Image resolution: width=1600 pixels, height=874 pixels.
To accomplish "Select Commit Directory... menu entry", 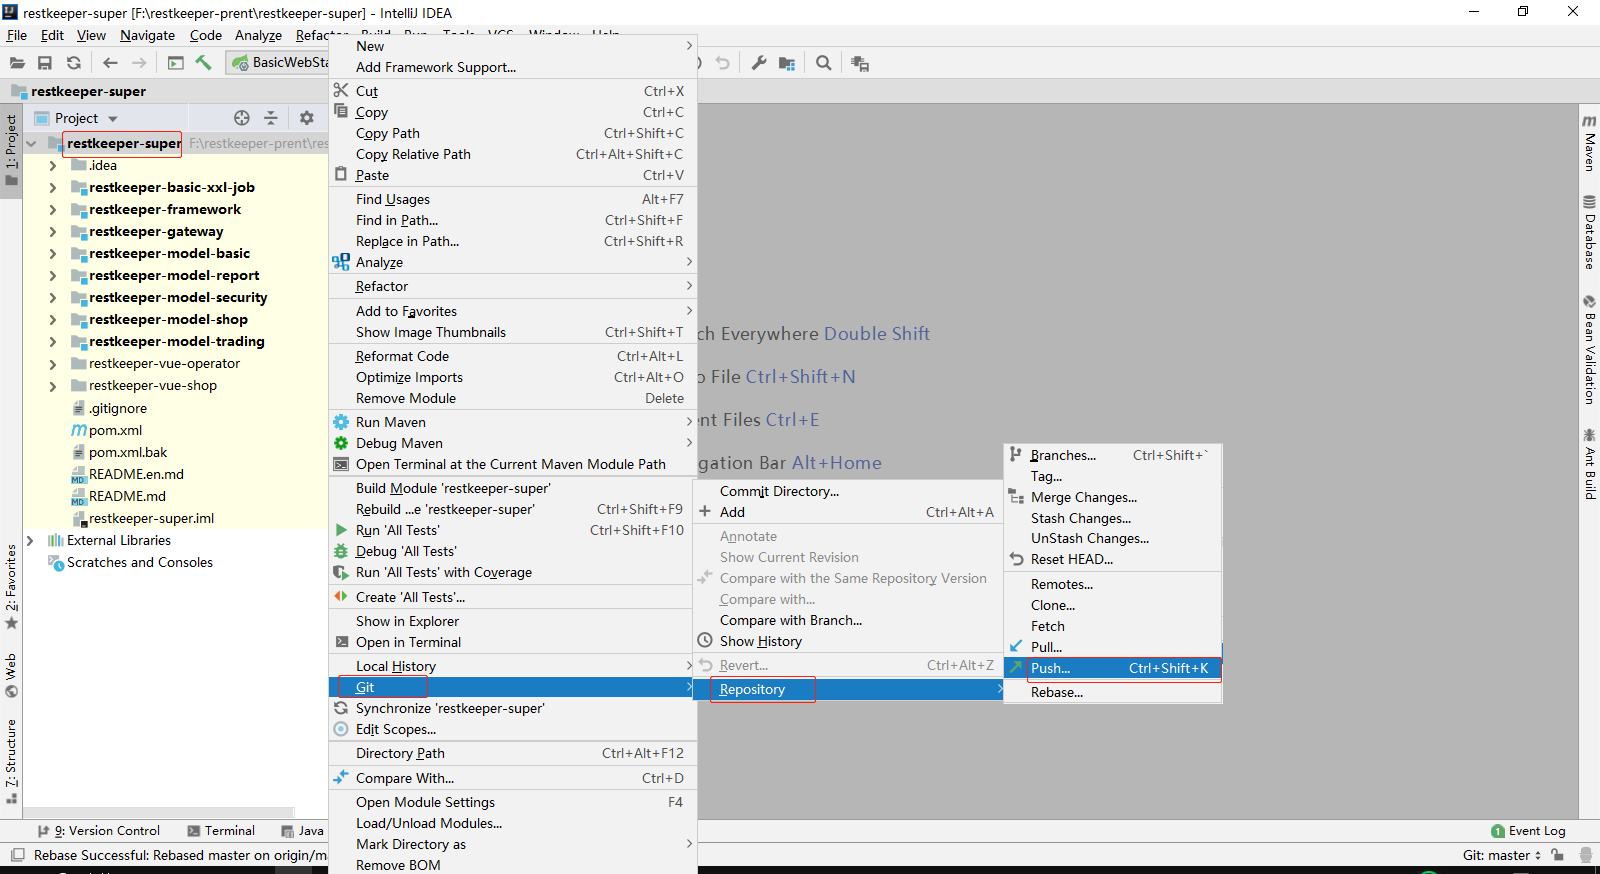I will click(x=848, y=491).
